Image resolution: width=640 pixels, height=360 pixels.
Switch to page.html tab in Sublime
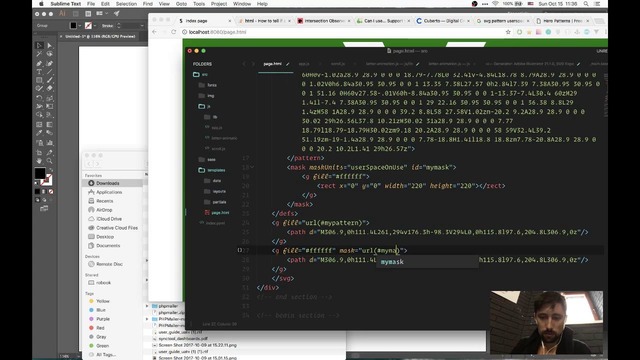coord(273,64)
